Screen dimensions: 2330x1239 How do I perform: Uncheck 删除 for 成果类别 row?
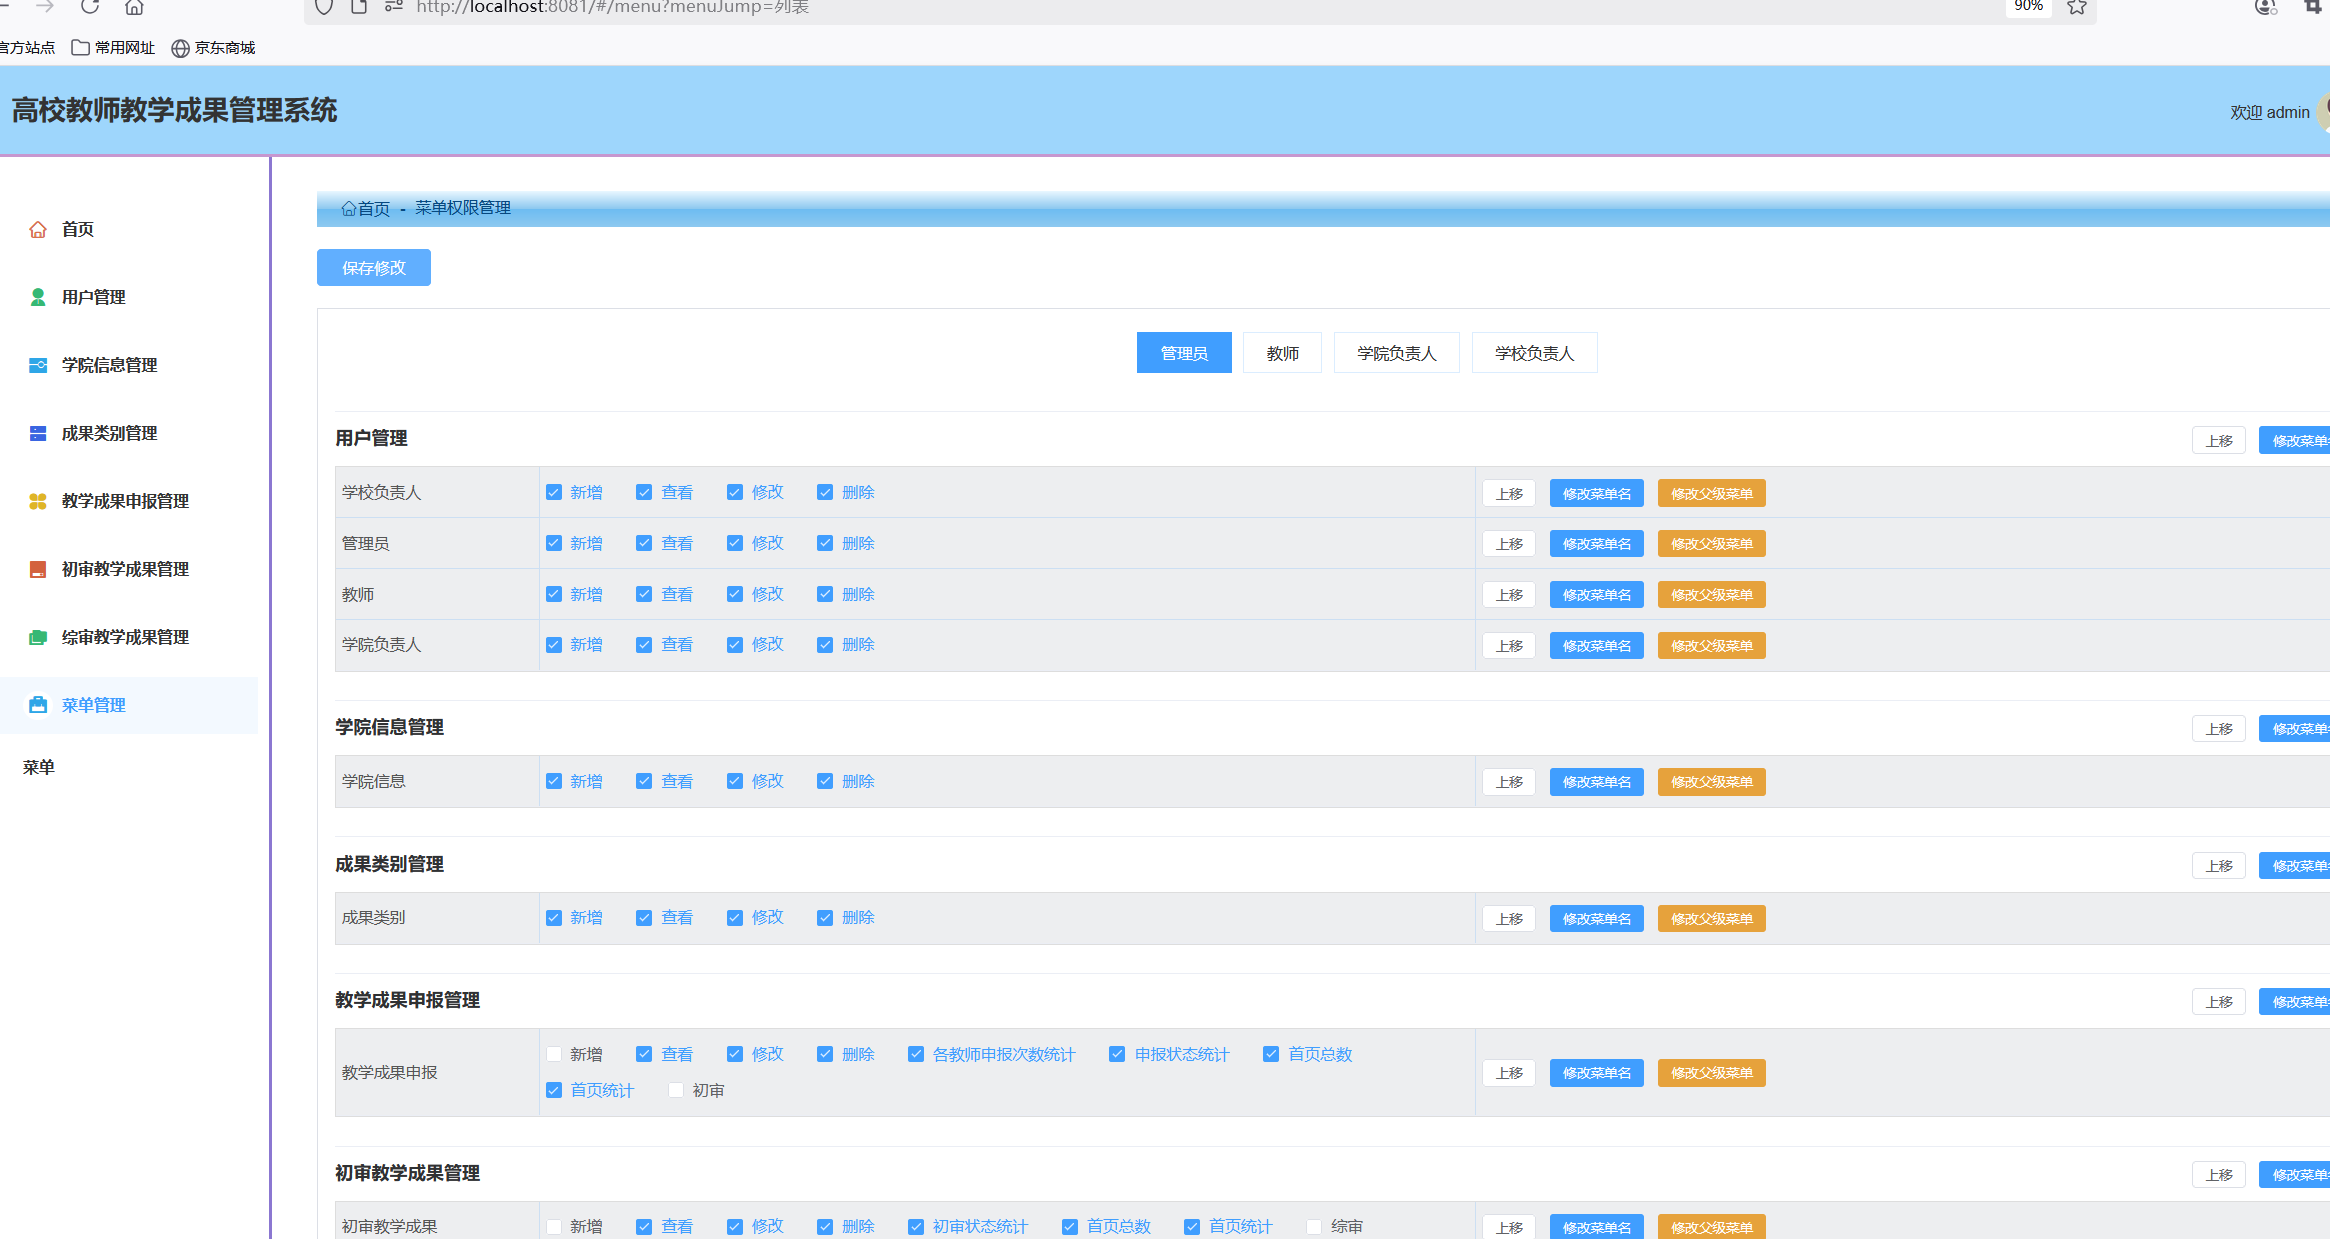tap(825, 918)
